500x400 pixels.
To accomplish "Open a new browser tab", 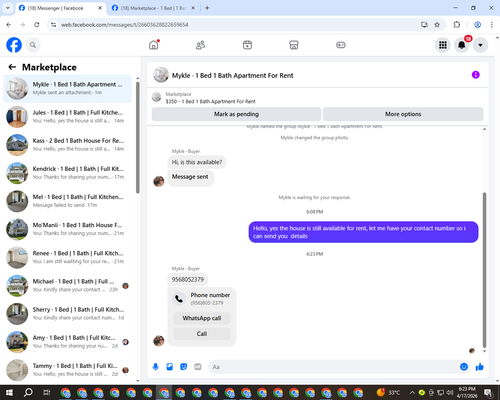I will pos(207,8).
